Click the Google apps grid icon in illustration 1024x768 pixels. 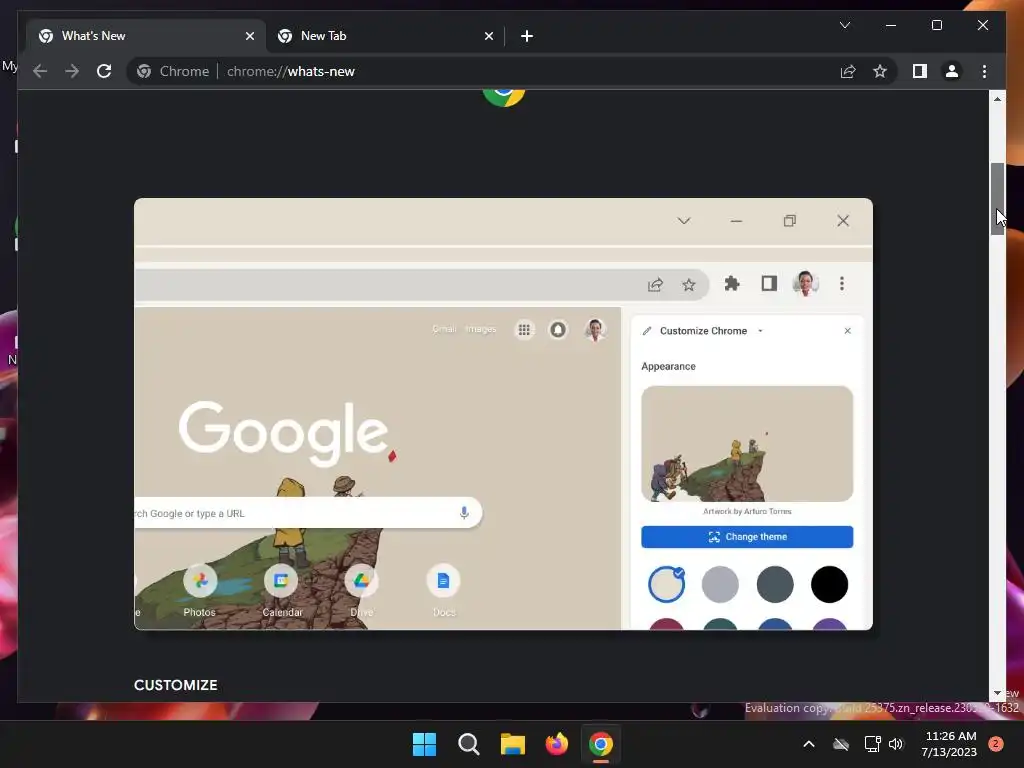(524, 330)
